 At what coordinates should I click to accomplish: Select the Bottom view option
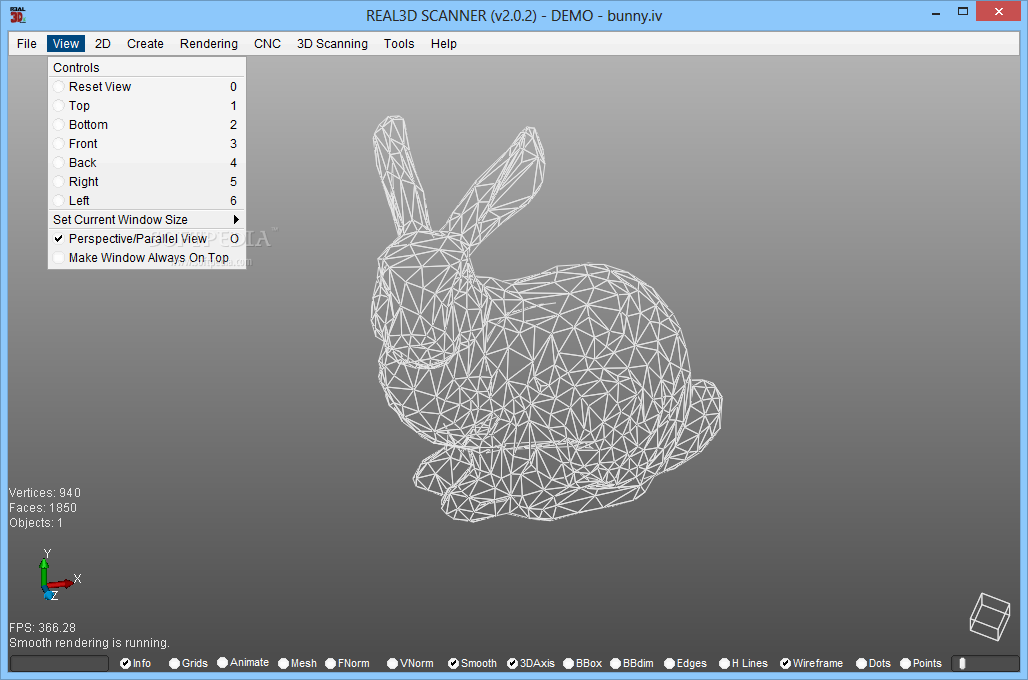tap(147, 125)
